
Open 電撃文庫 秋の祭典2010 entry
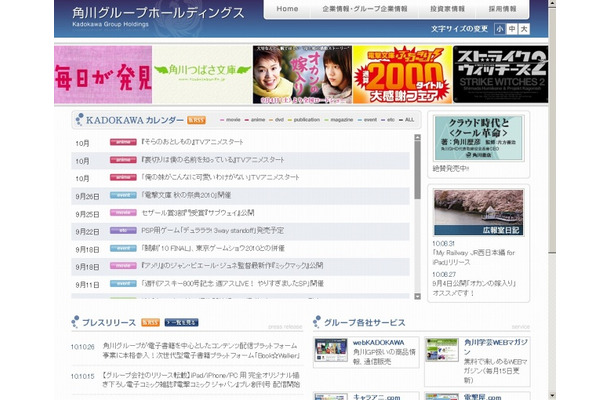click(x=186, y=195)
